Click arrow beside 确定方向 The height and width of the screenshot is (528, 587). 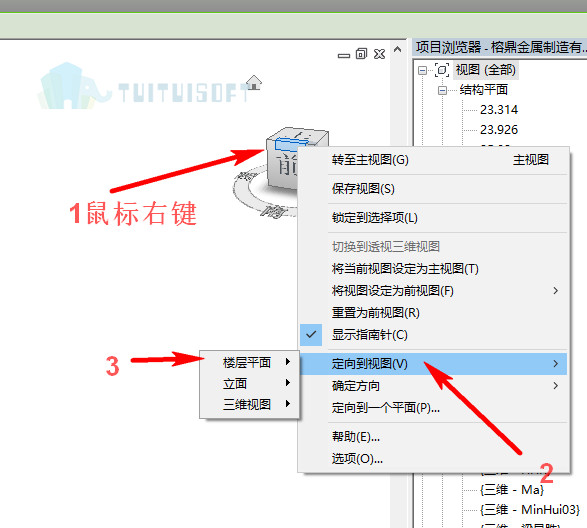tap(556, 386)
